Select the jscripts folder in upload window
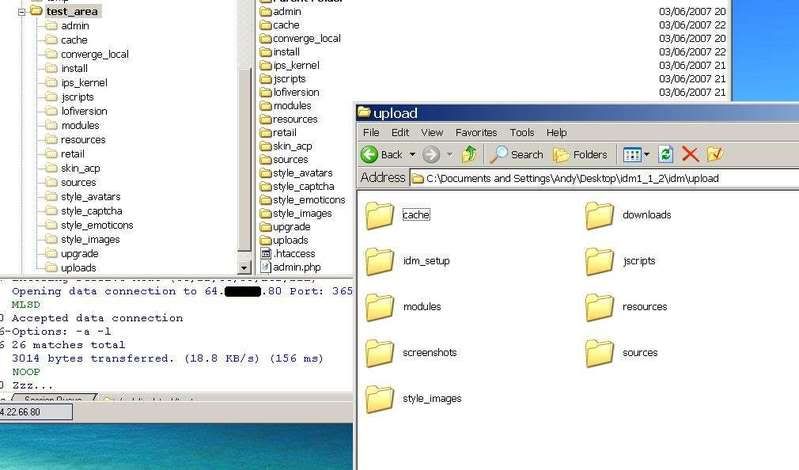This screenshot has width=799, height=470. click(620, 260)
